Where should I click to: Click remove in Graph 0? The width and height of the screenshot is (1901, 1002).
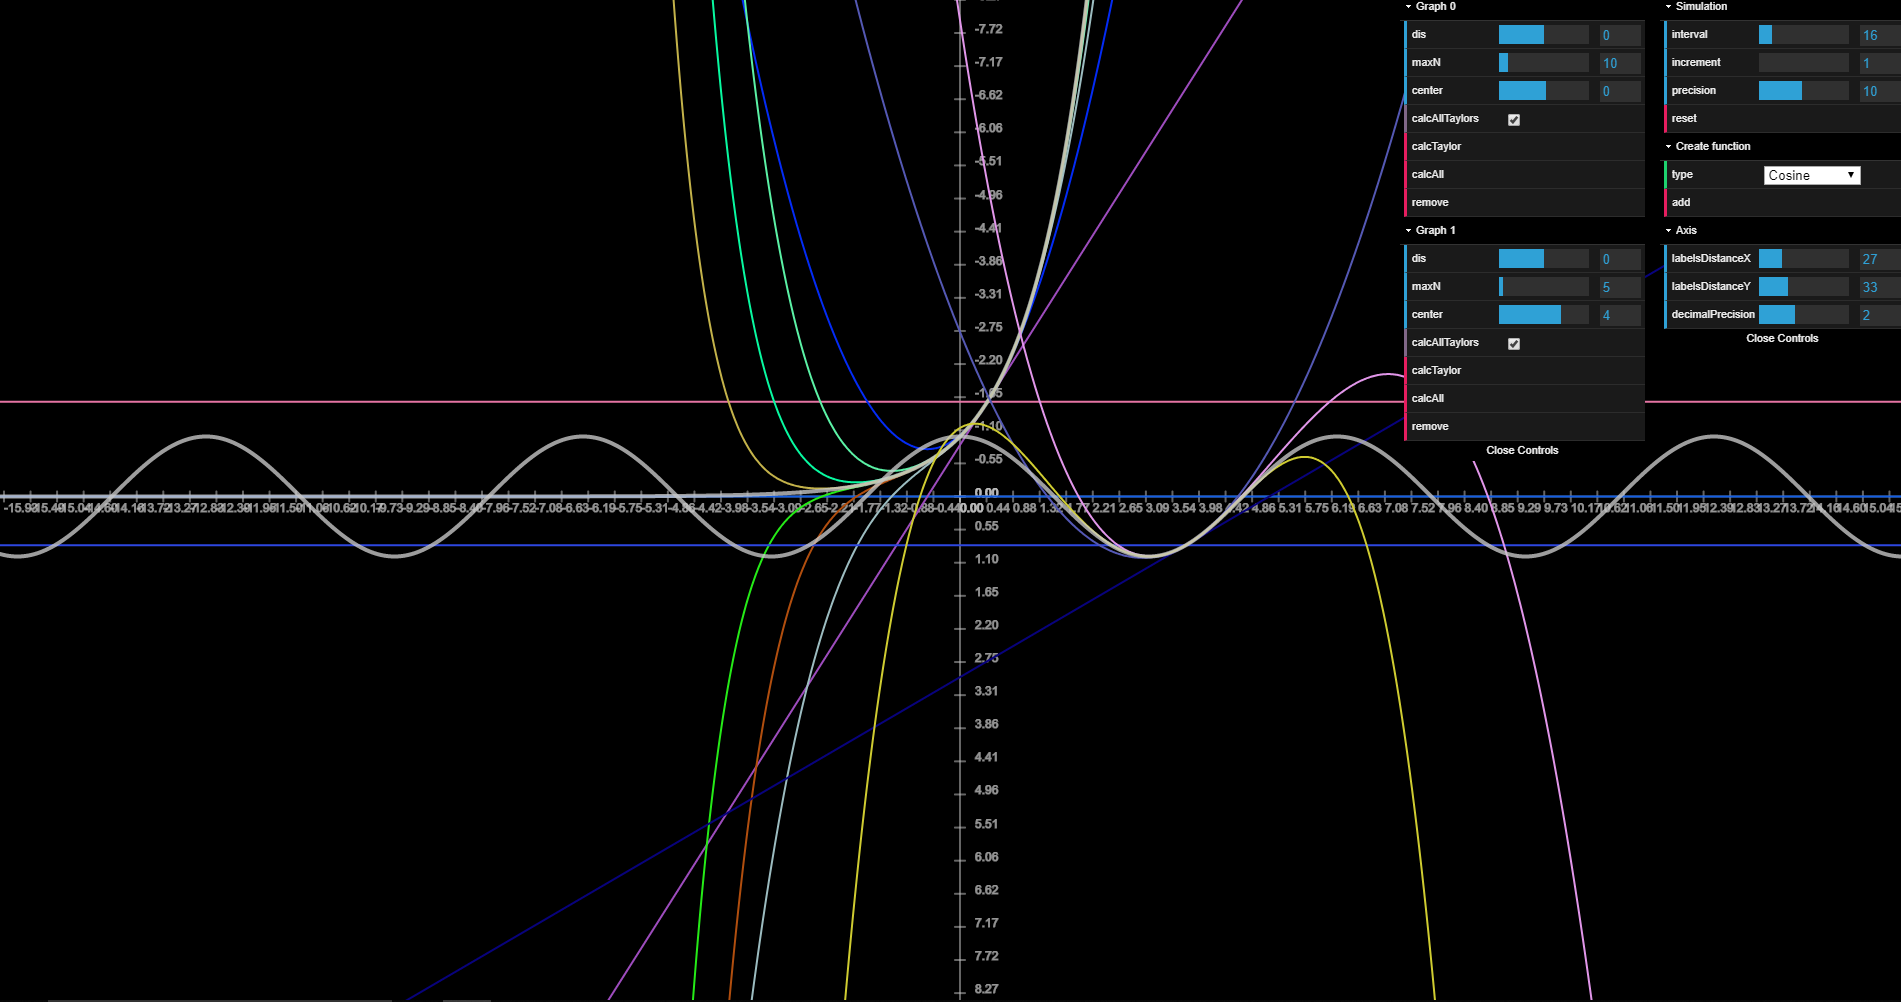1524,202
